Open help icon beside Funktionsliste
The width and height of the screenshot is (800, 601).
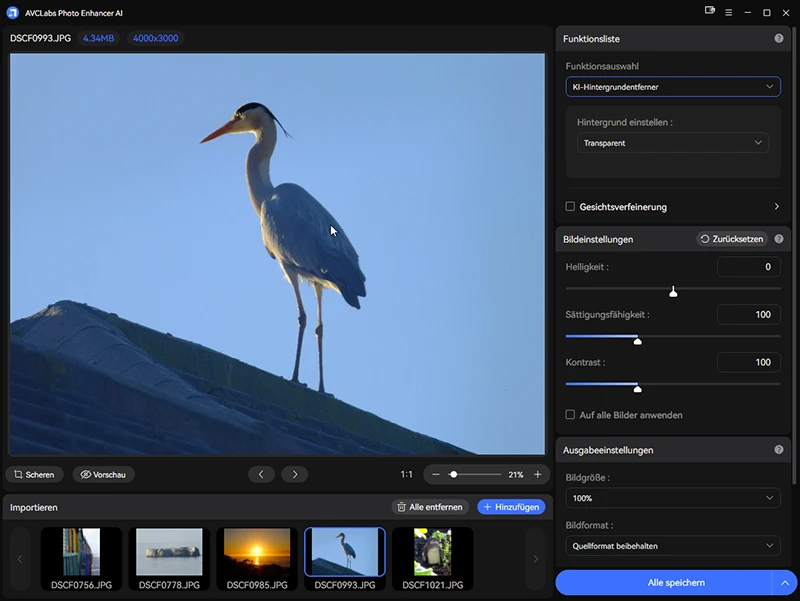779,38
